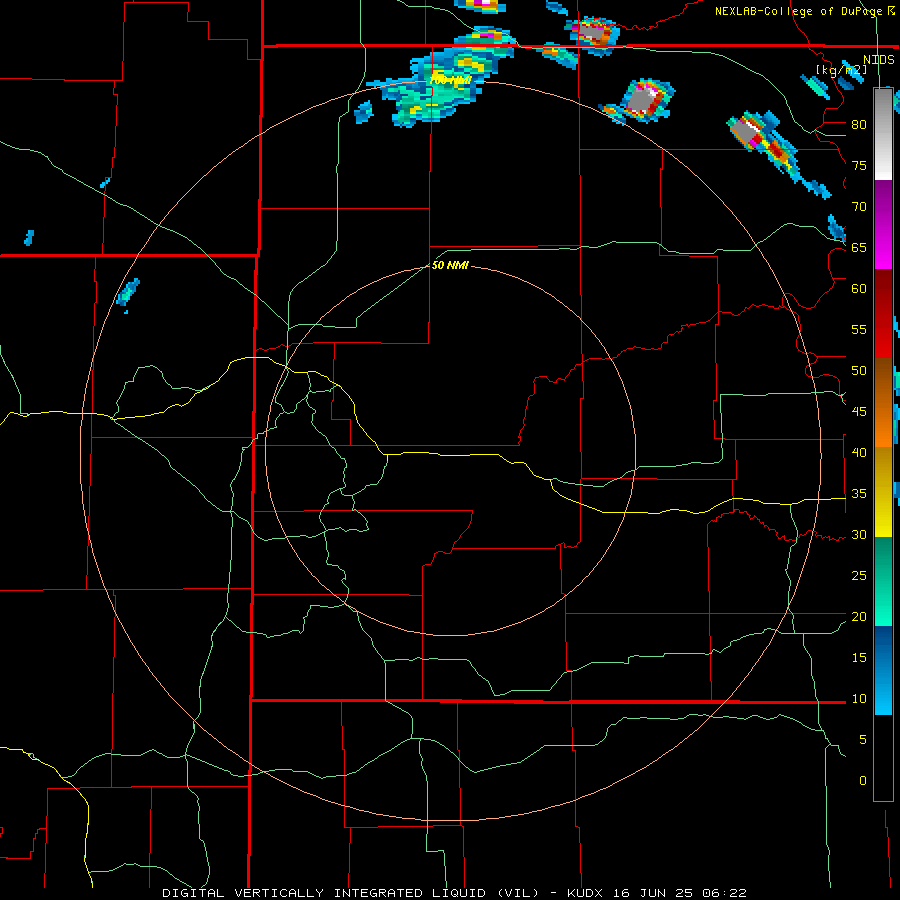Pick the green segment of the color bar
The height and width of the screenshot is (900, 900).
tap(883, 581)
